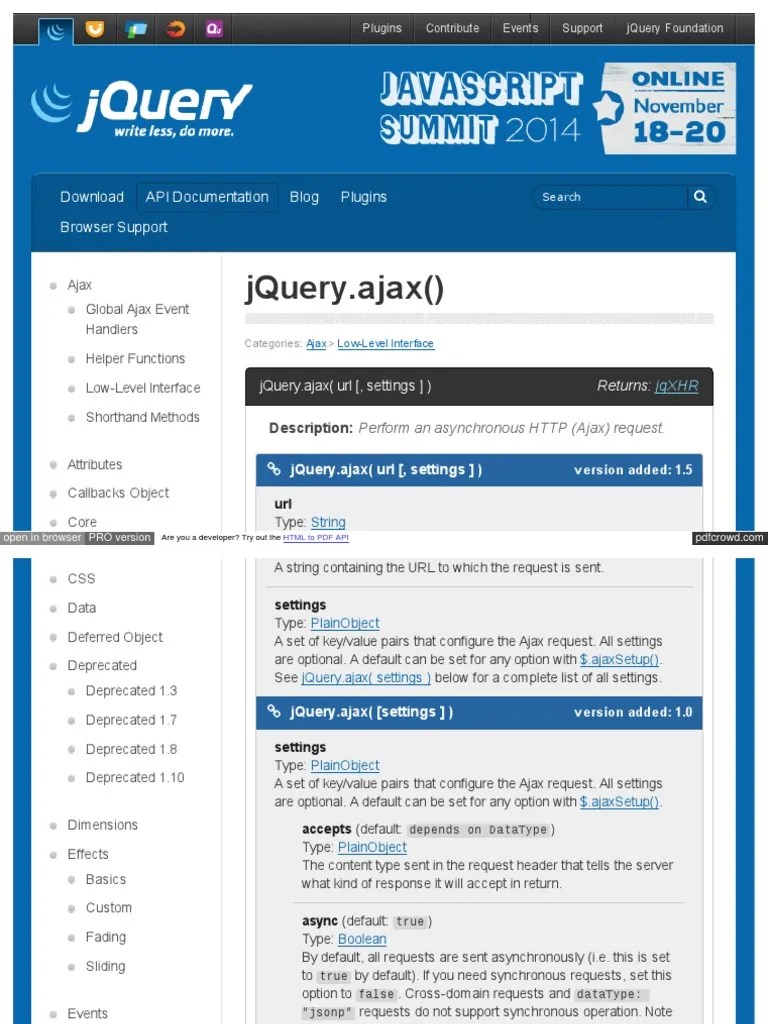This screenshot has height=1024, width=768.
Task: Open Deprecated 1.3 in sidebar
Action: pos(131,691)
